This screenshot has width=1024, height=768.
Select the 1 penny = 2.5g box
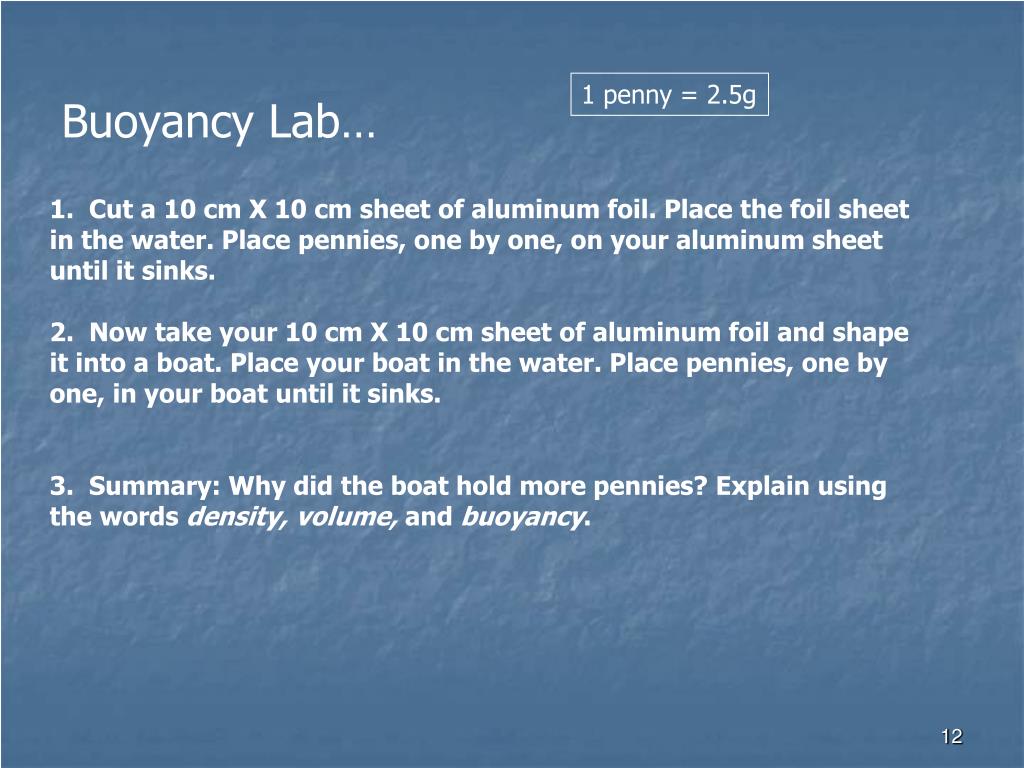pyautogui.click(x=669, y=95)
